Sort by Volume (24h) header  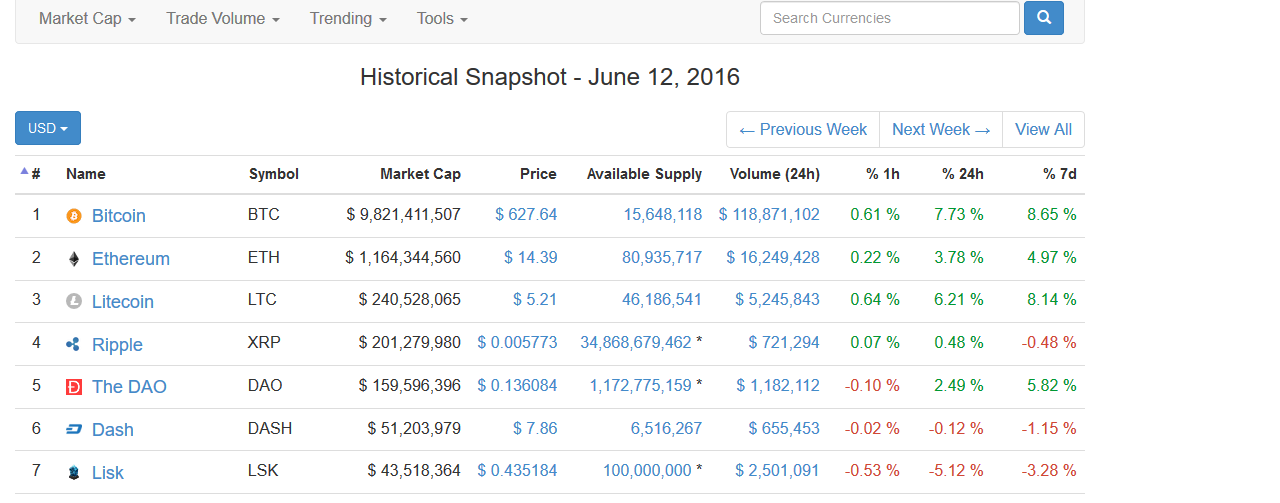coord(775,174)
